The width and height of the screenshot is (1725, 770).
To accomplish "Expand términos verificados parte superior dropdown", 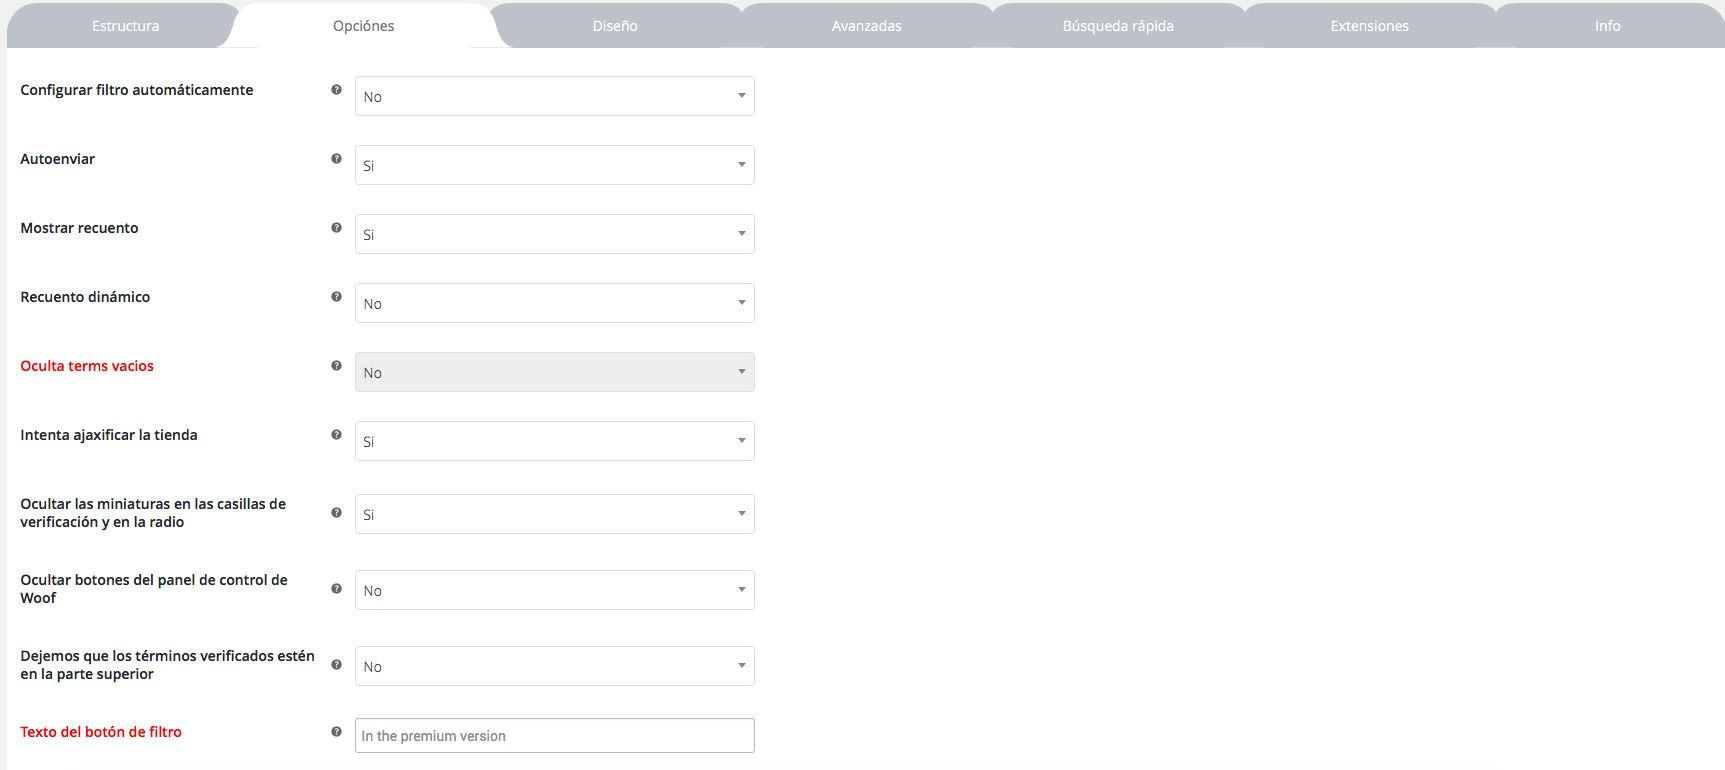I will point(555,666).
